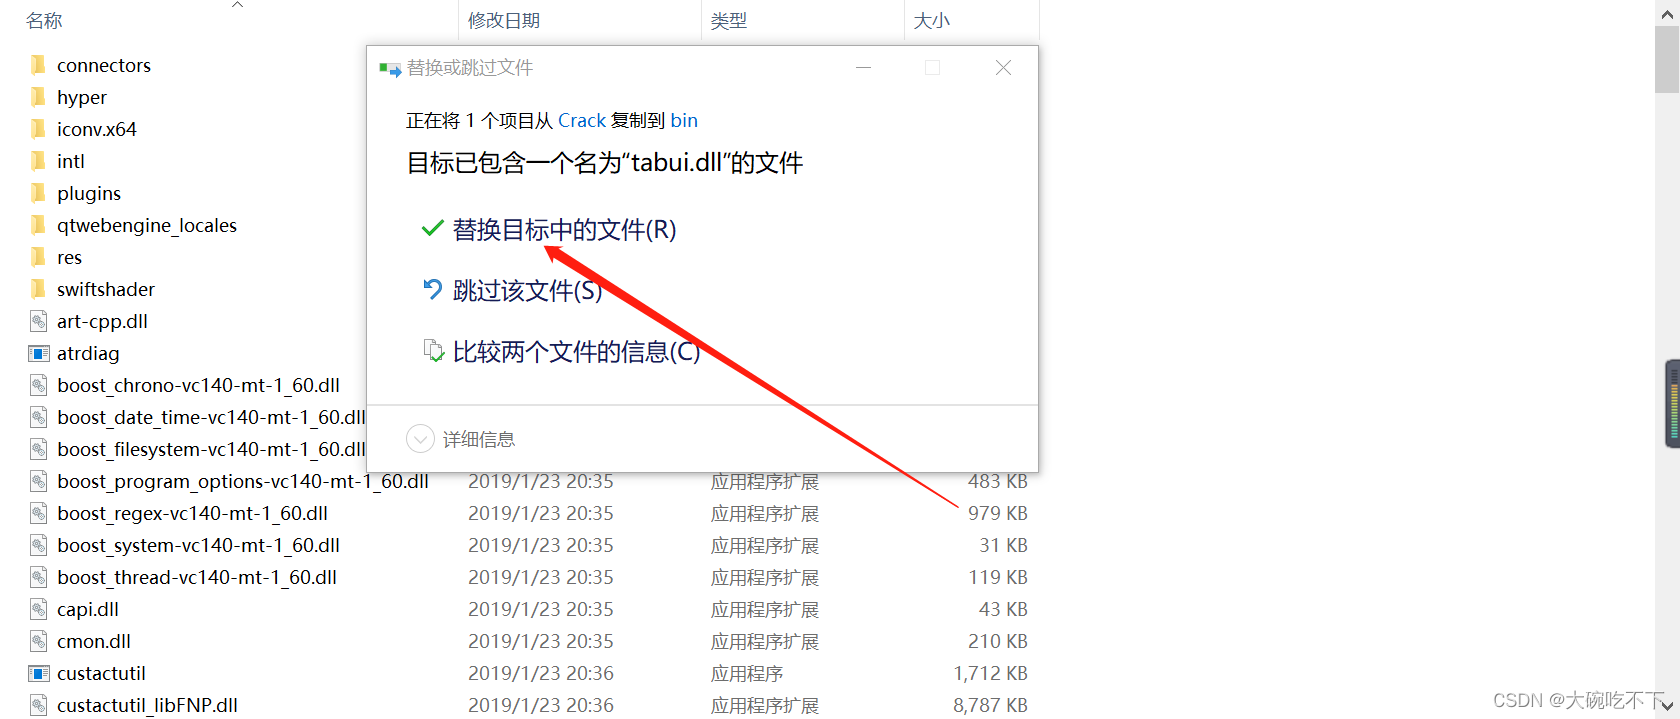Click the dialog title bar copy icon
Screen dimensions: 1680x719
[x=390, y=69]
